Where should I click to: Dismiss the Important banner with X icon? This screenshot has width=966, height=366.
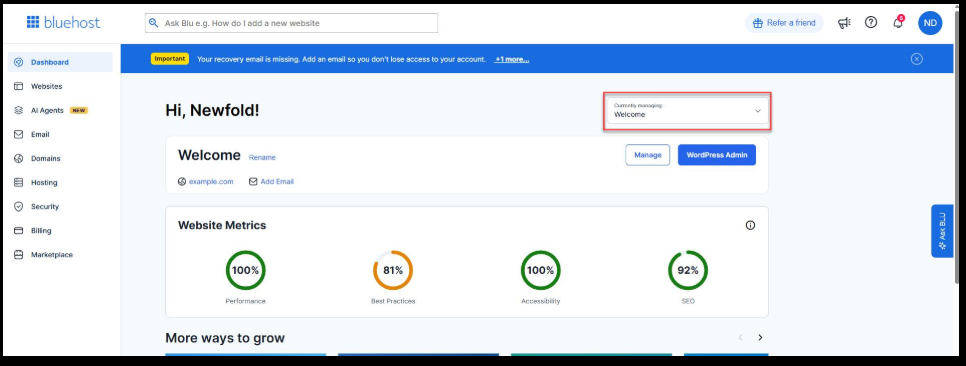(x=917, y=59)
